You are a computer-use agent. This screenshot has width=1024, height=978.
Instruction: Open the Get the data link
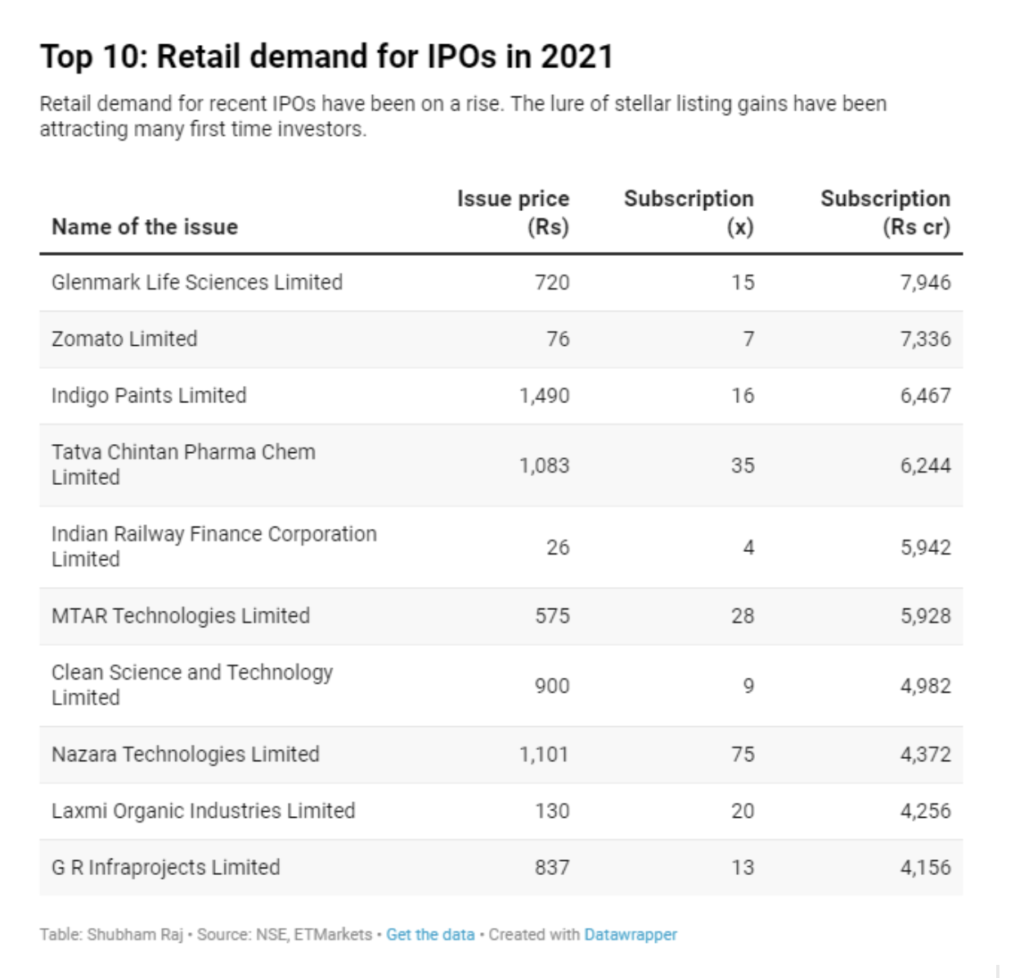pos(430,935)
